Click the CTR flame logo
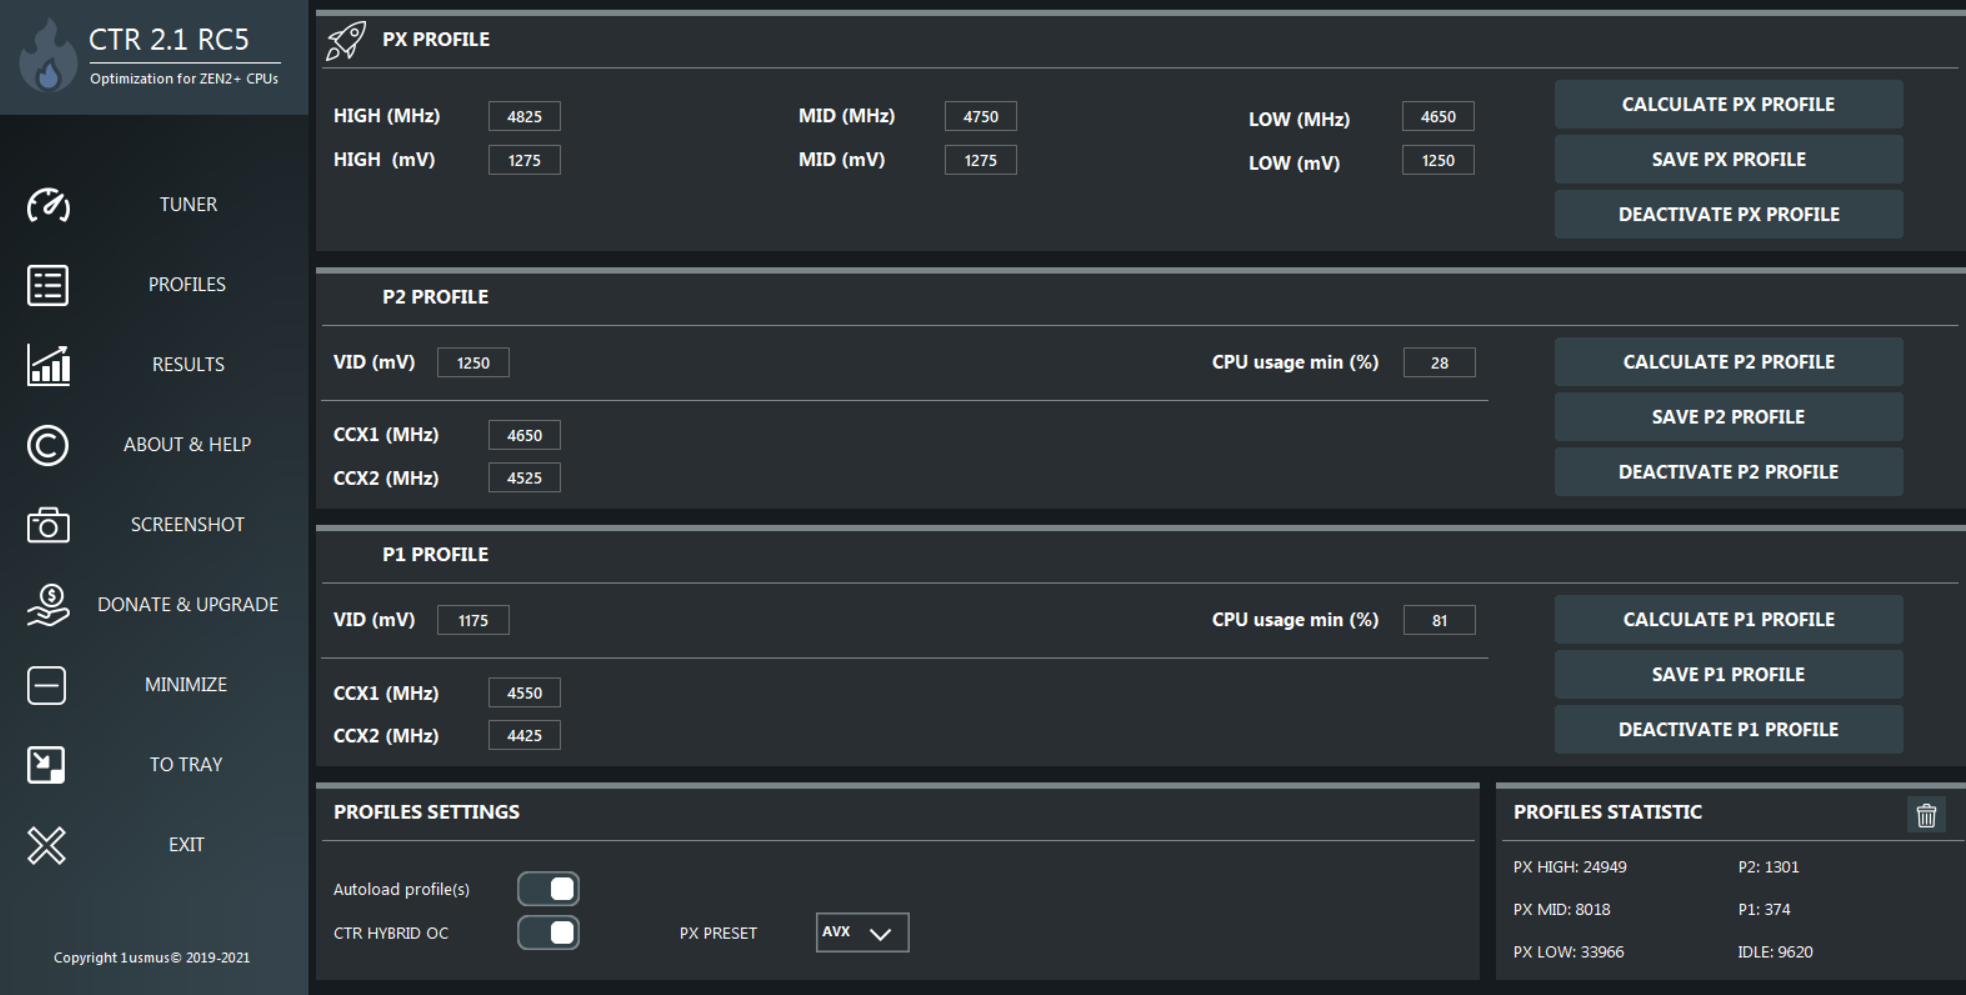This screenshot has height=995, width=1966. click(47, 57)
